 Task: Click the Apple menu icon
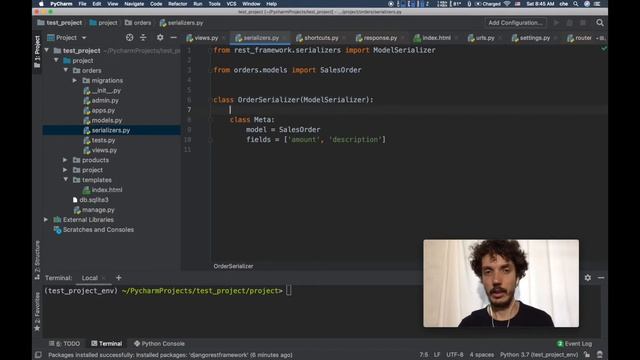pyautogui.click(x=41, y=4)
